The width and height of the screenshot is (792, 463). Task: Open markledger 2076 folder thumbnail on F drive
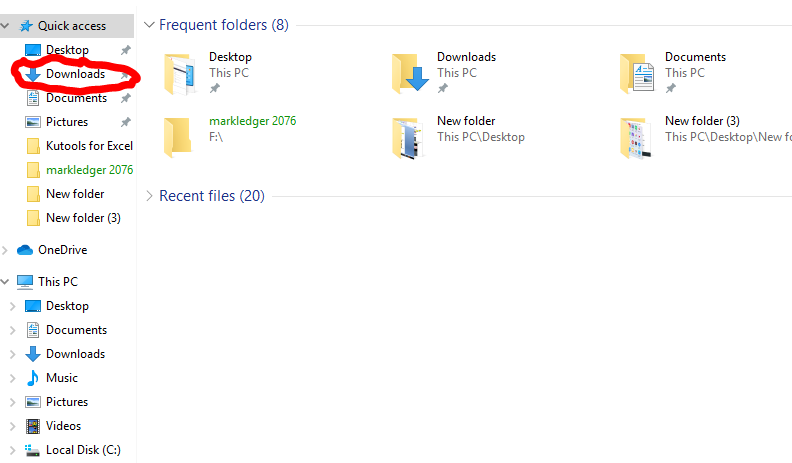click(178, 137)
